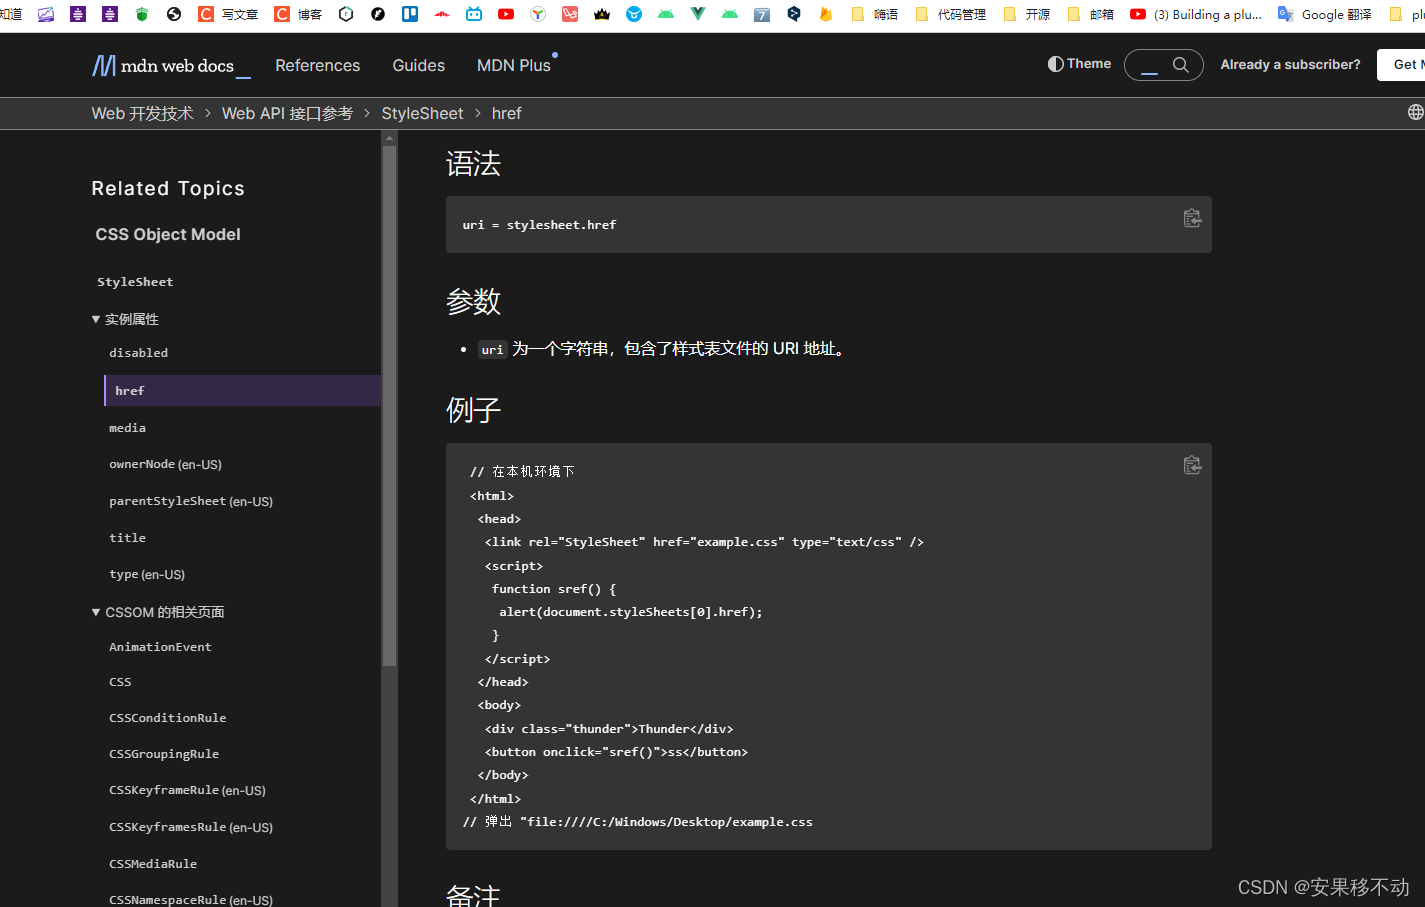Collapse the 实例属性 section
The image size is (1425, 907).
click(125, 319)
